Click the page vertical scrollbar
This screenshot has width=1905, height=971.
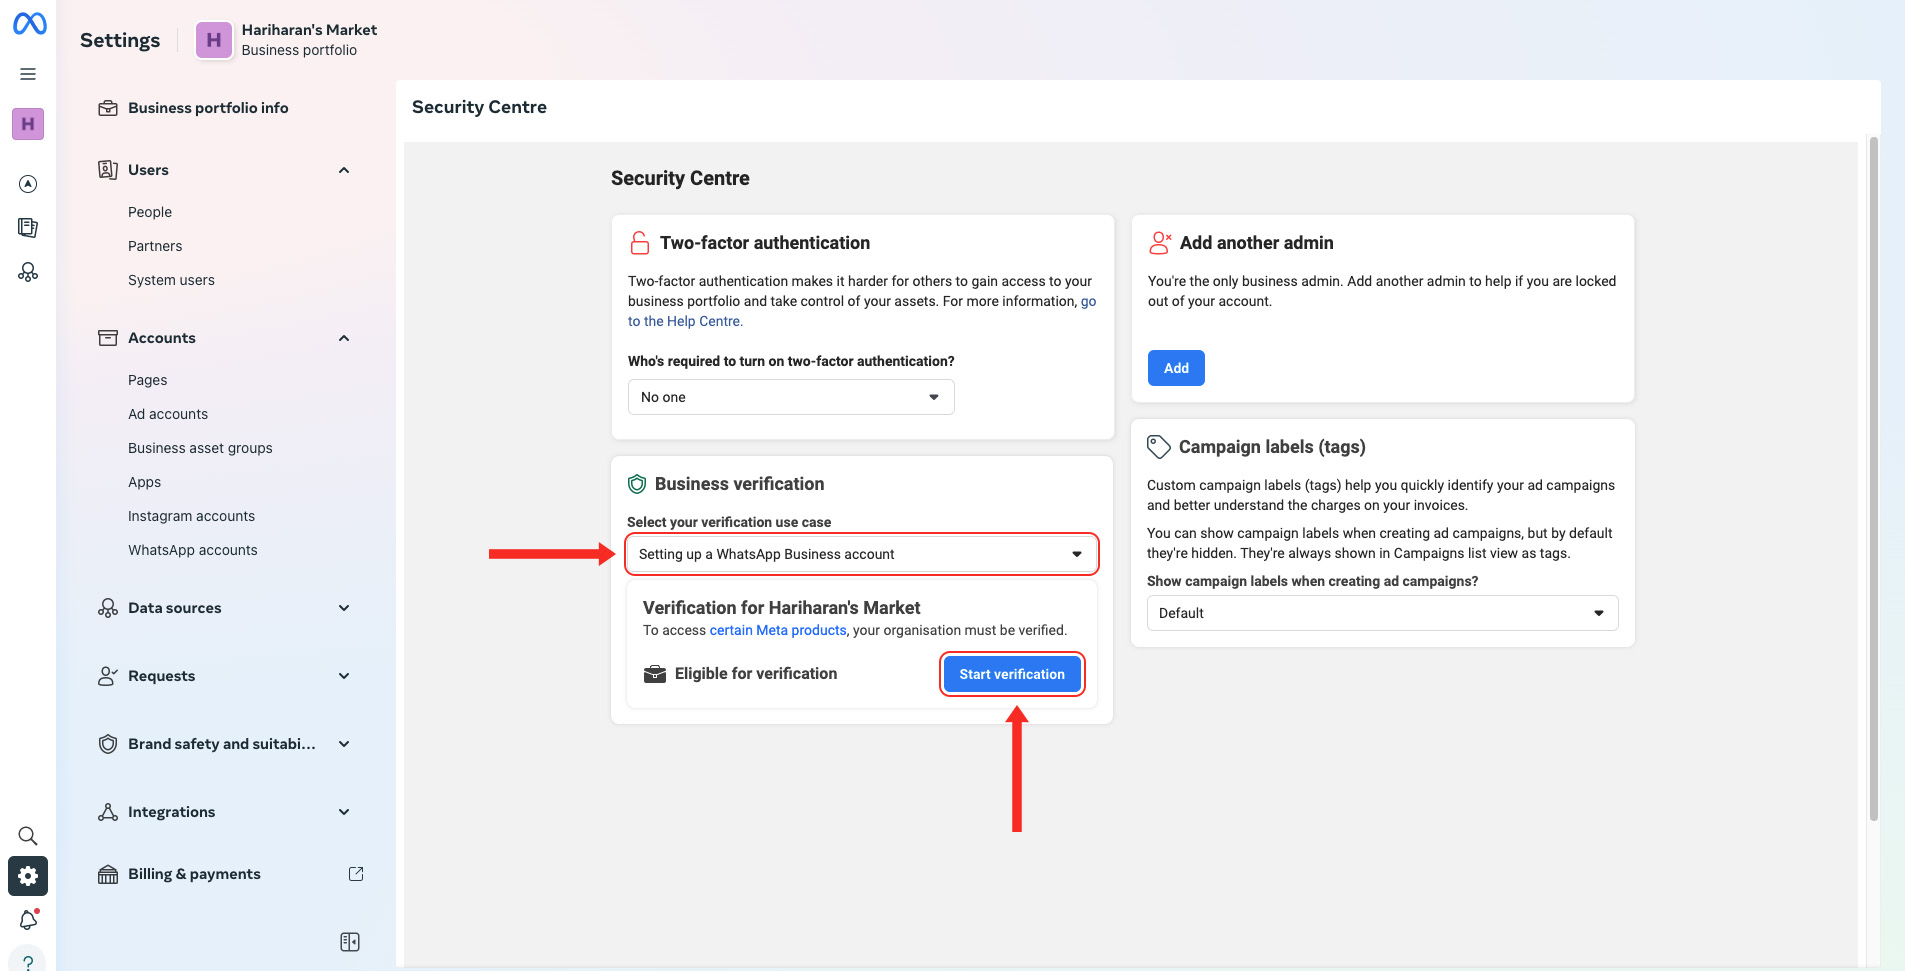(x=1873, y=478)
